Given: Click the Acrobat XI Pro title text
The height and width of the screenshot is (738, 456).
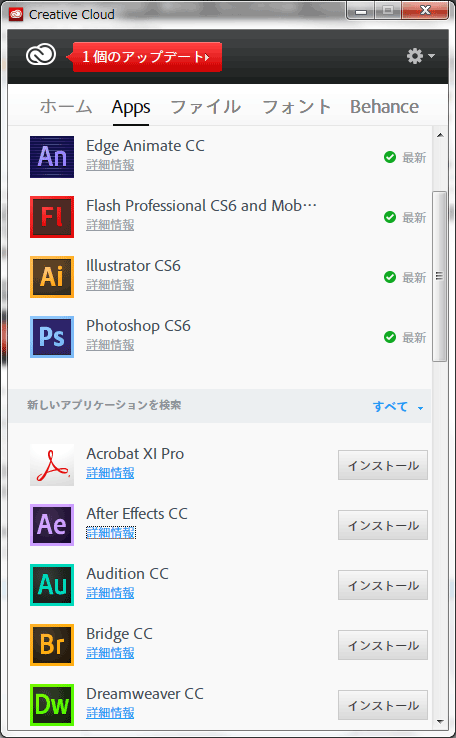Looking at the screenshot, I should tap(135, 454).
